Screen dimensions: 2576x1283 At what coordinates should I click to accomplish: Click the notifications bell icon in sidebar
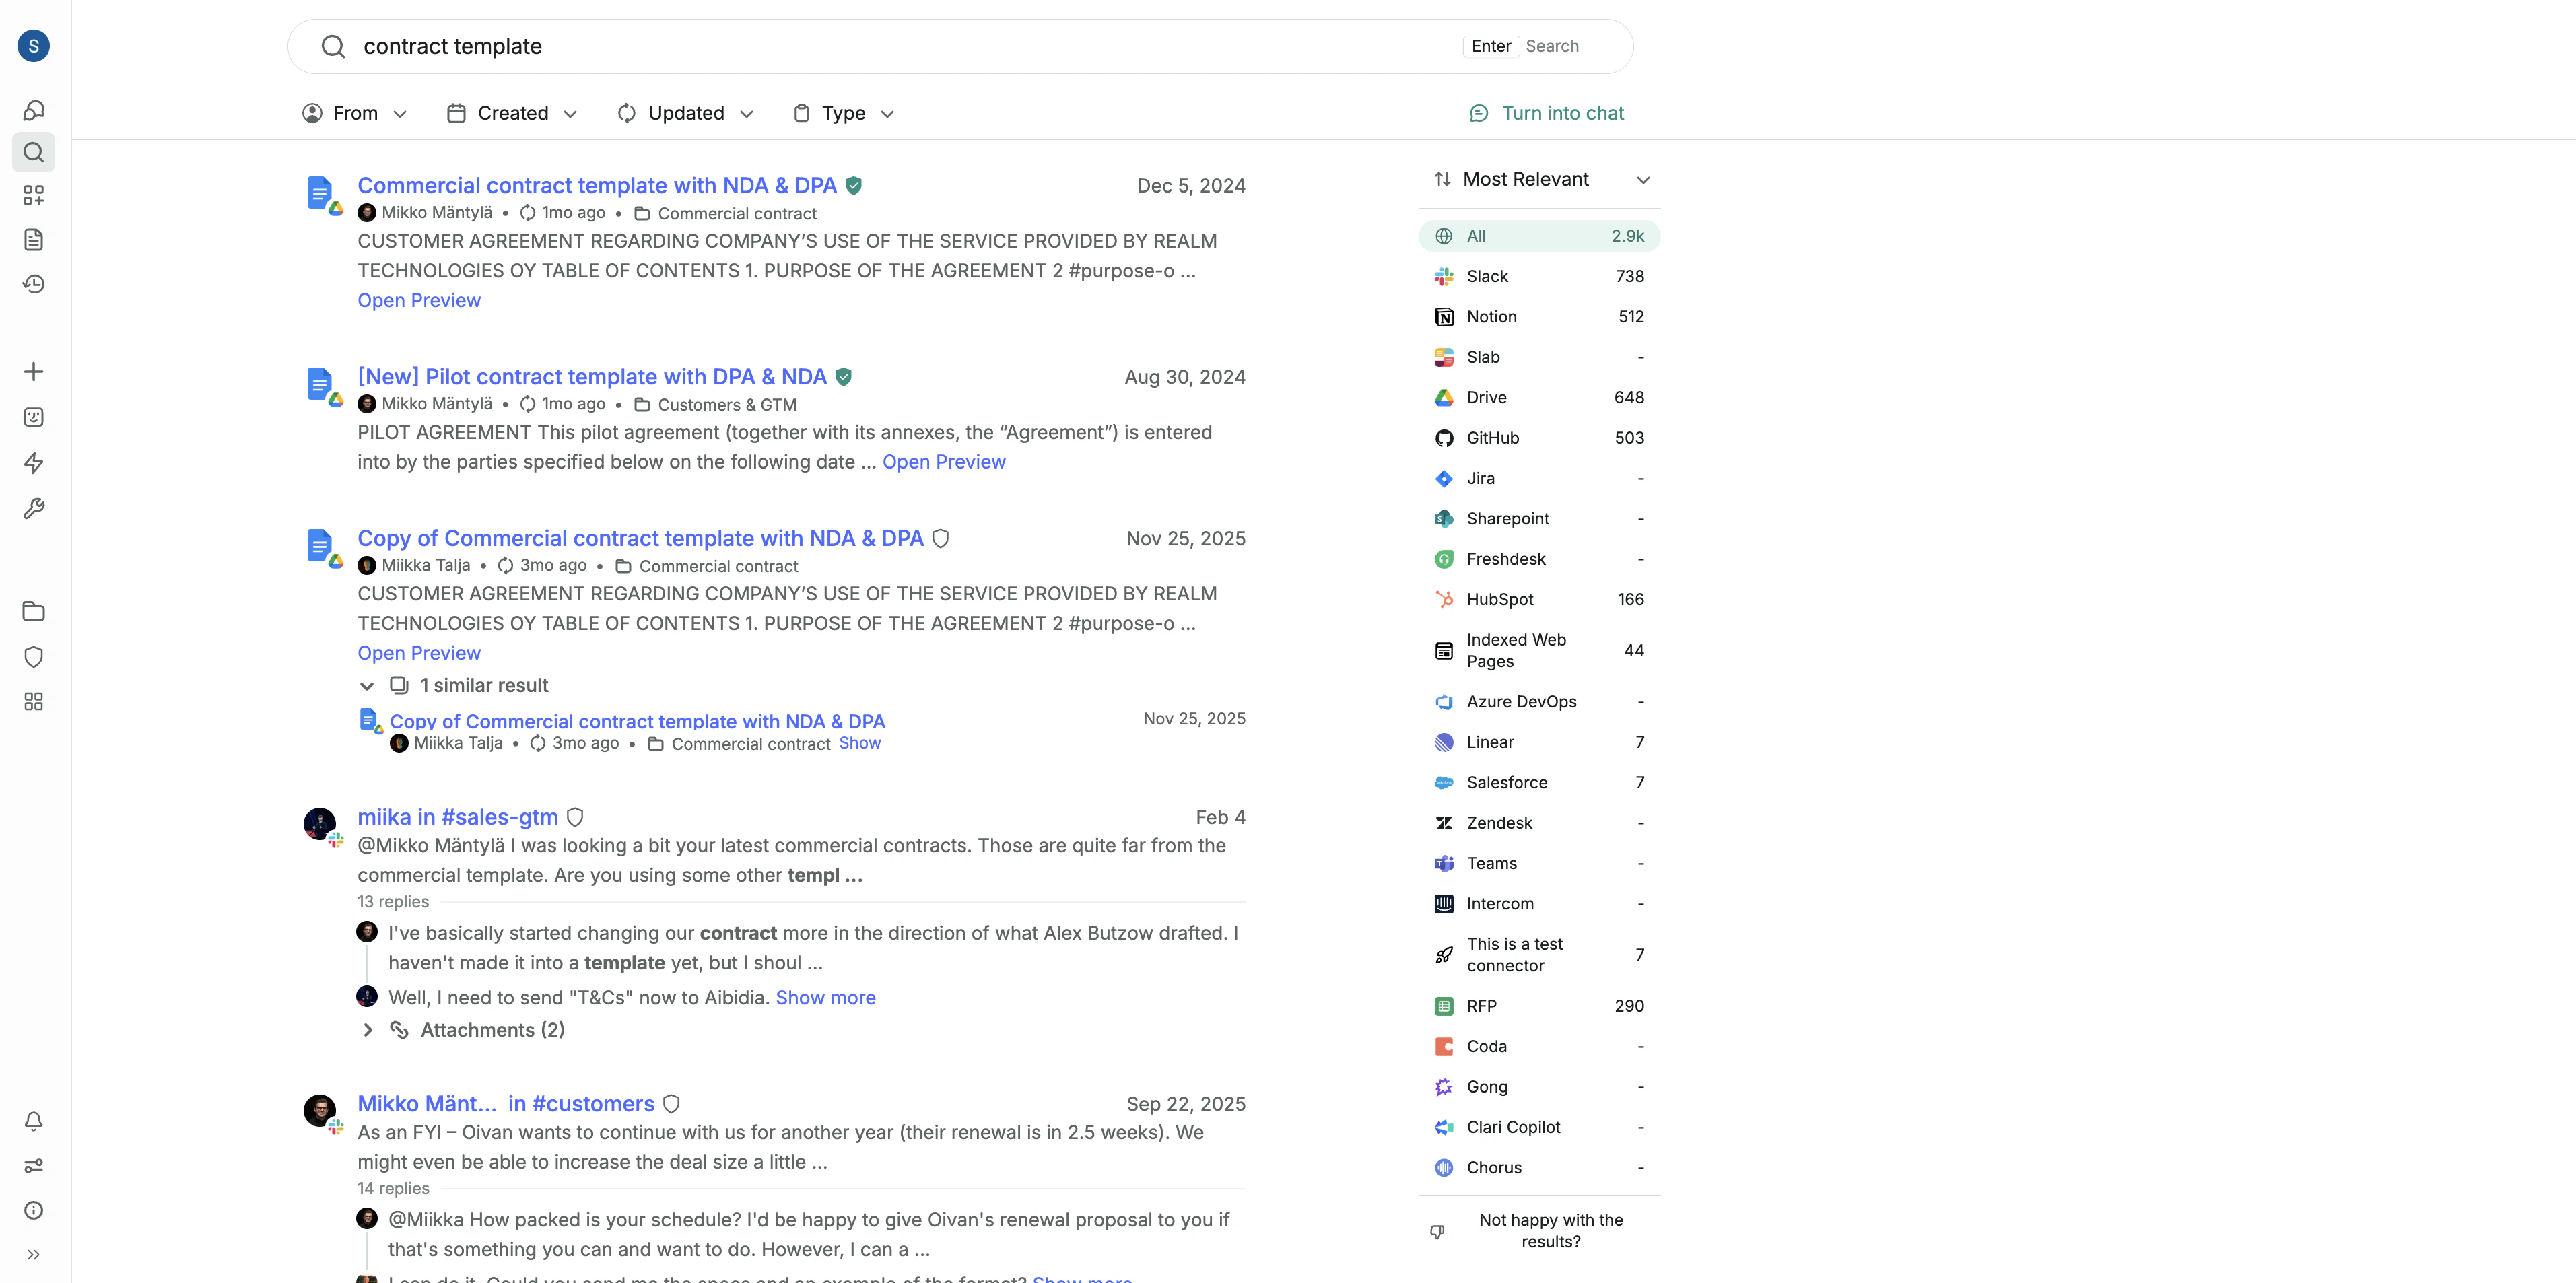(x=33, y=1121)
